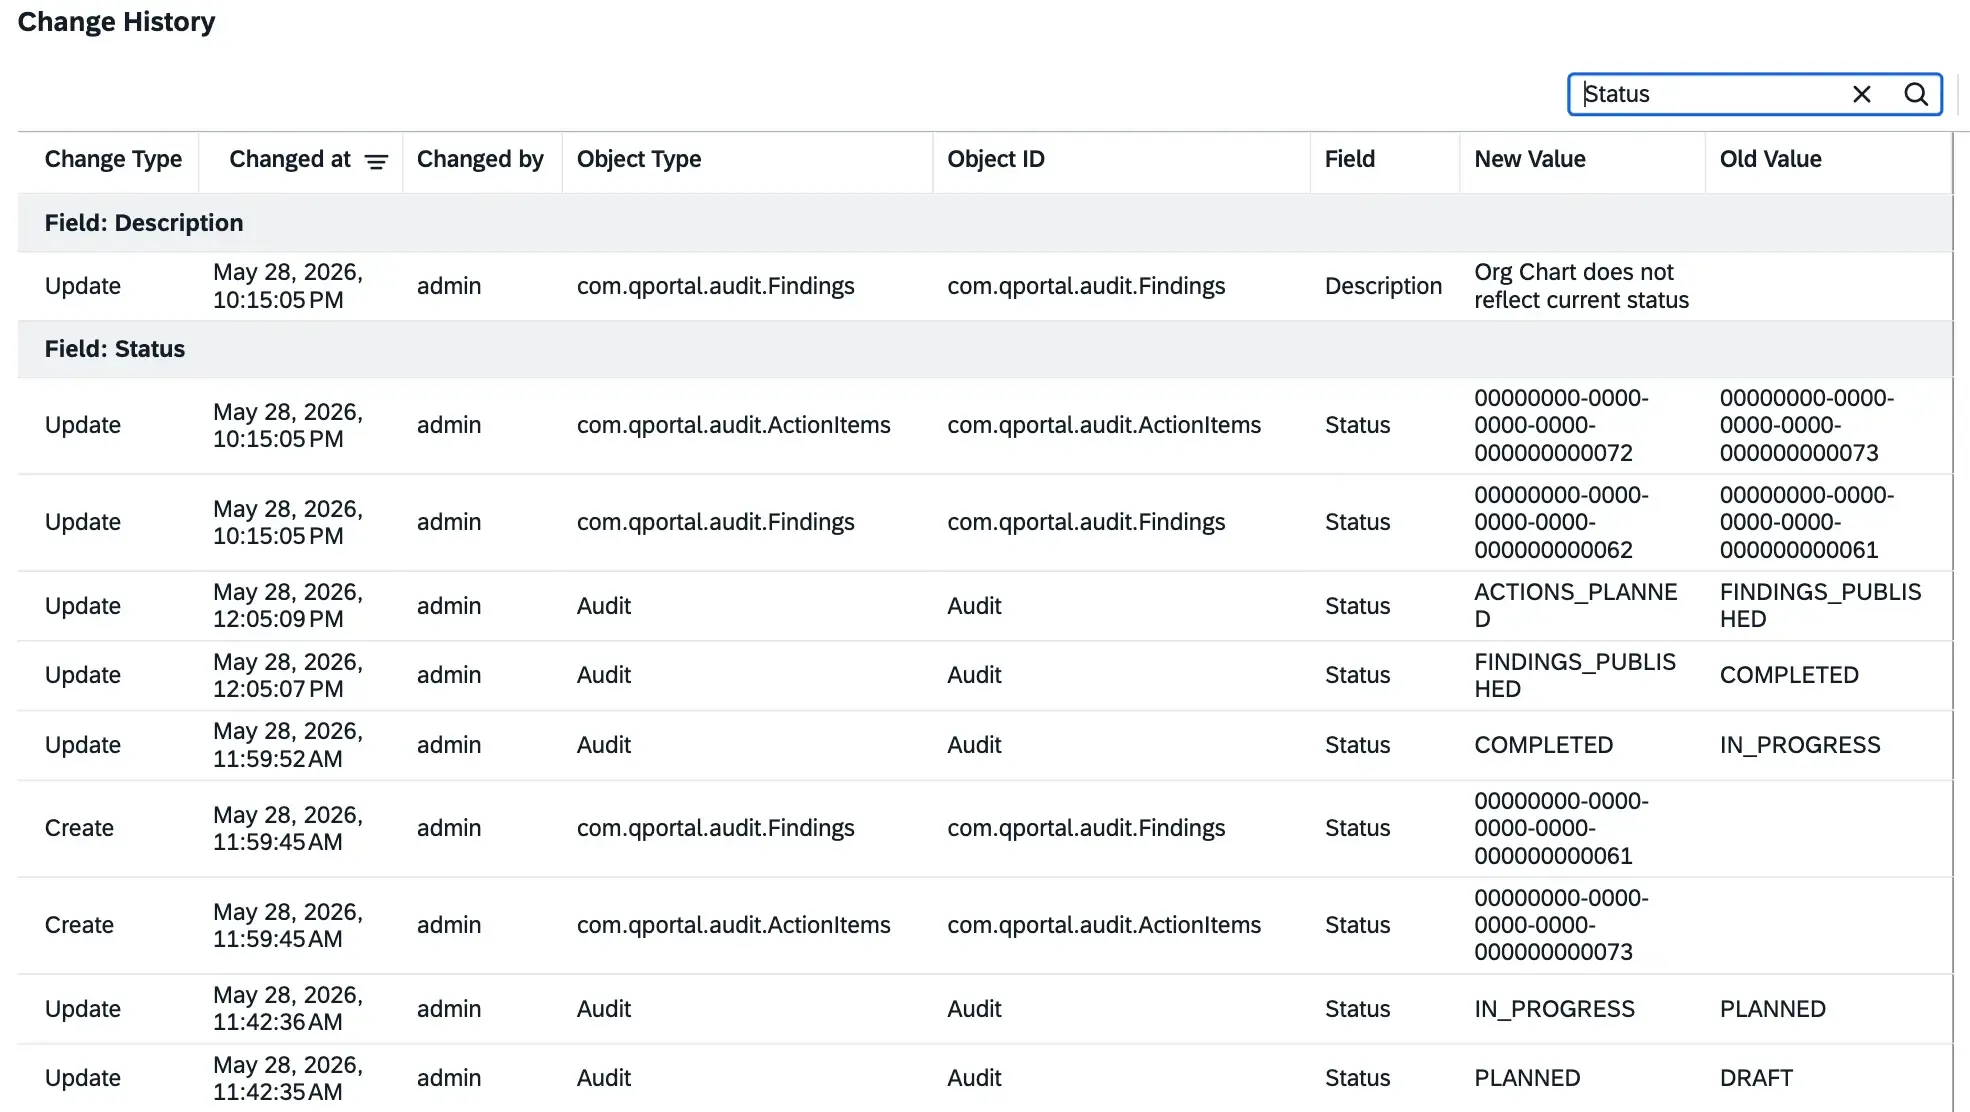Select admin in the Description update row

[449, 286]
